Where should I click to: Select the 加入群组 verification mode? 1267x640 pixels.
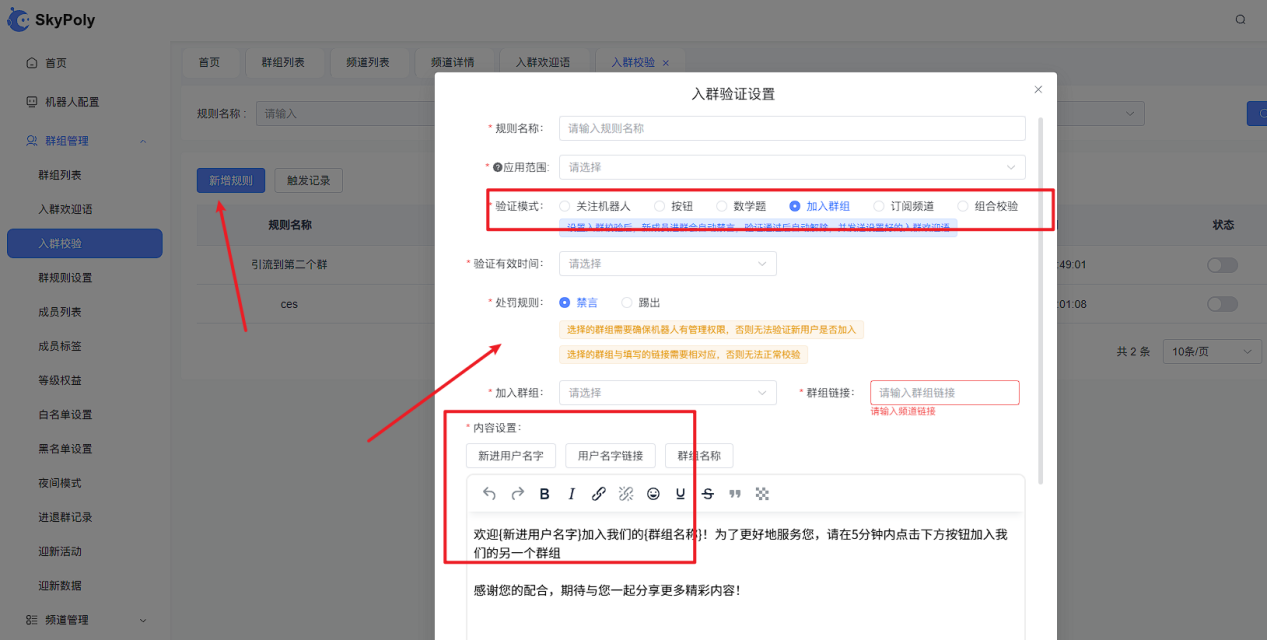(819, 206)
